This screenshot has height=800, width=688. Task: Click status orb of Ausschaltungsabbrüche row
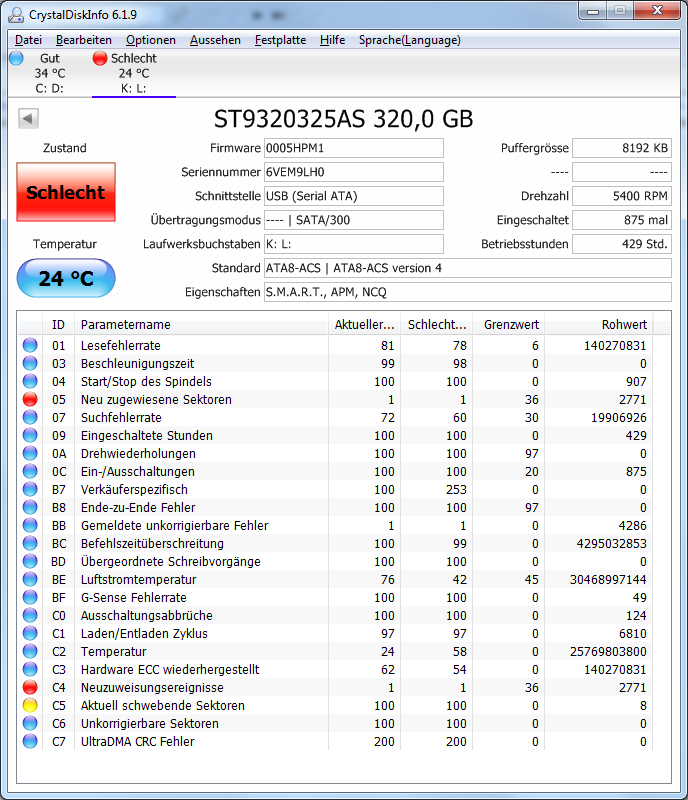pyautogui.click(x=30, y=615)
